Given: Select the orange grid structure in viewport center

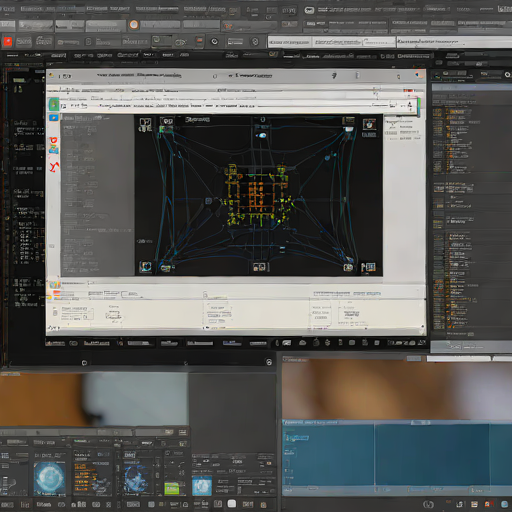Looking at the screenshot, I should (x=257, y=194).
